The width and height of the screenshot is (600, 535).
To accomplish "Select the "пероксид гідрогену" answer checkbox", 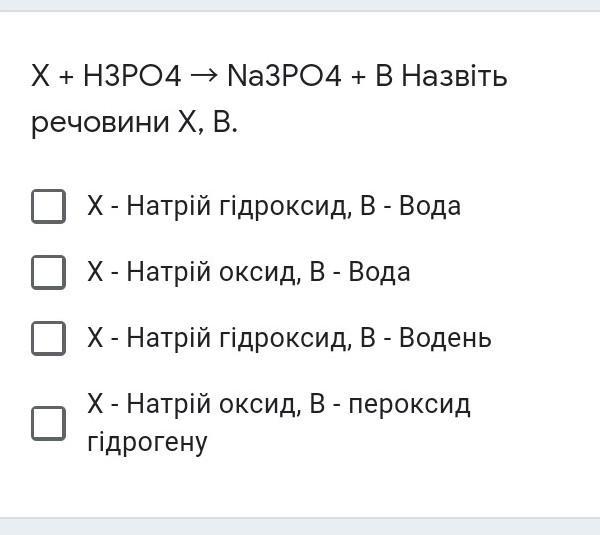I will pos(48,423).
